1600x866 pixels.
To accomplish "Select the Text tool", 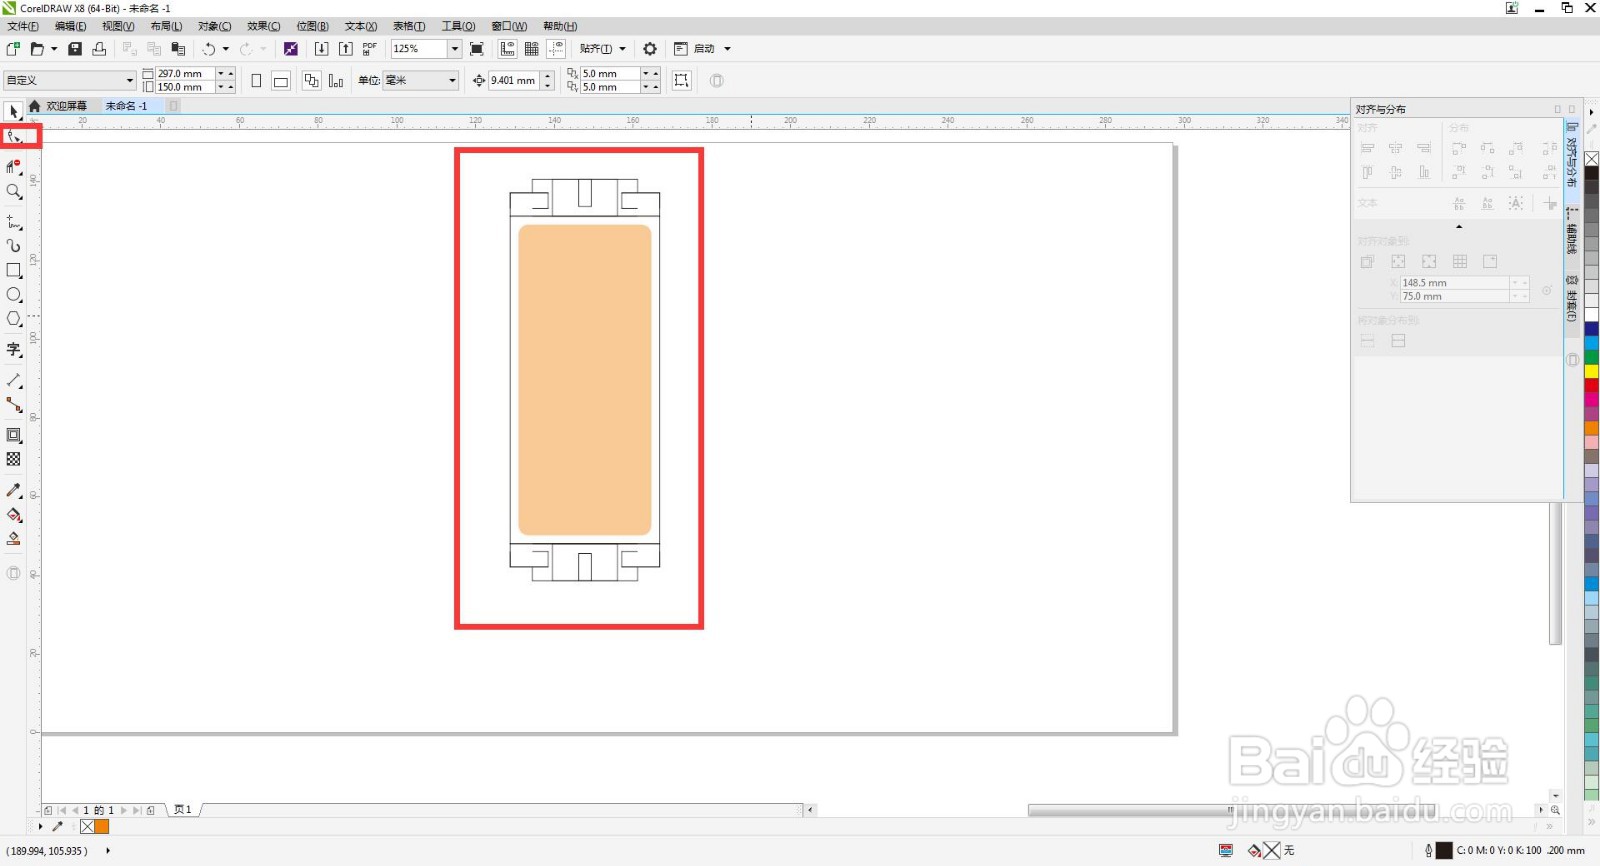I will pyautogui.click(x=14, y=349).
